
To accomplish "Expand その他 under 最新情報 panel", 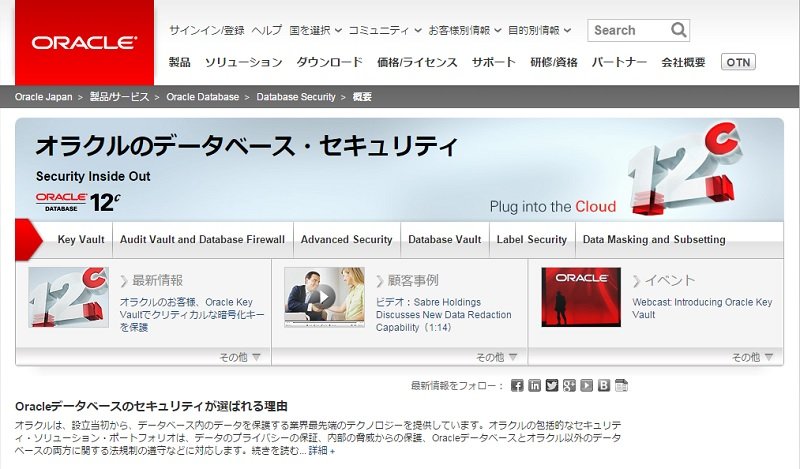I will 240,357.
